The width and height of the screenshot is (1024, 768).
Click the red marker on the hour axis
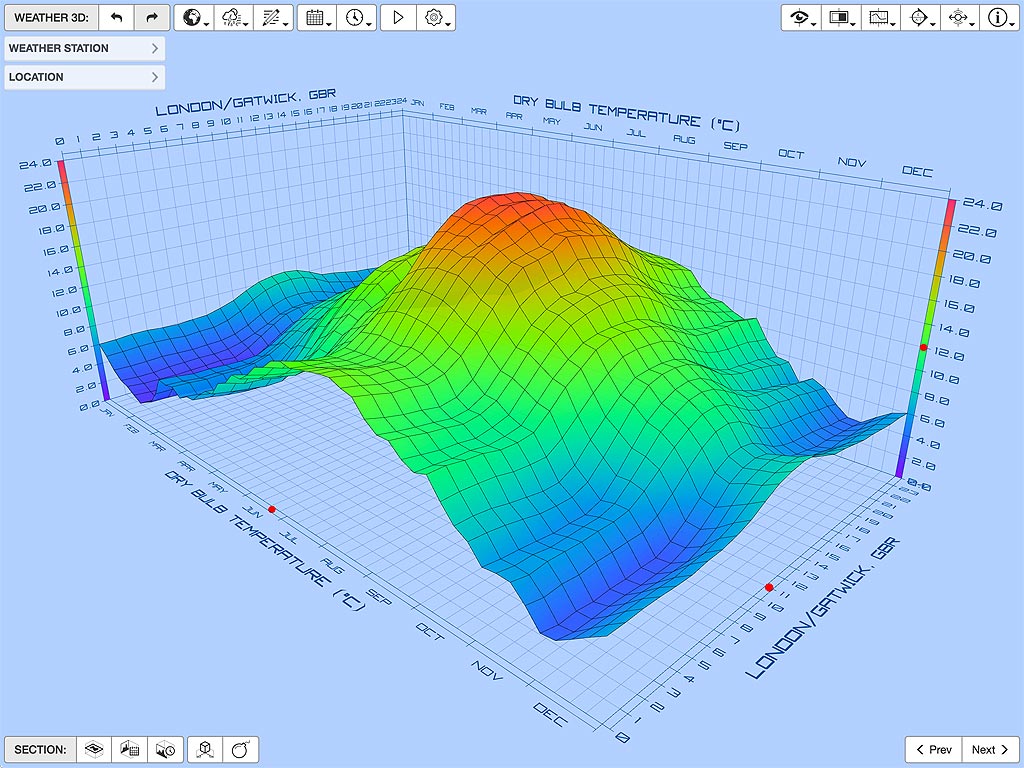point(769,588)
